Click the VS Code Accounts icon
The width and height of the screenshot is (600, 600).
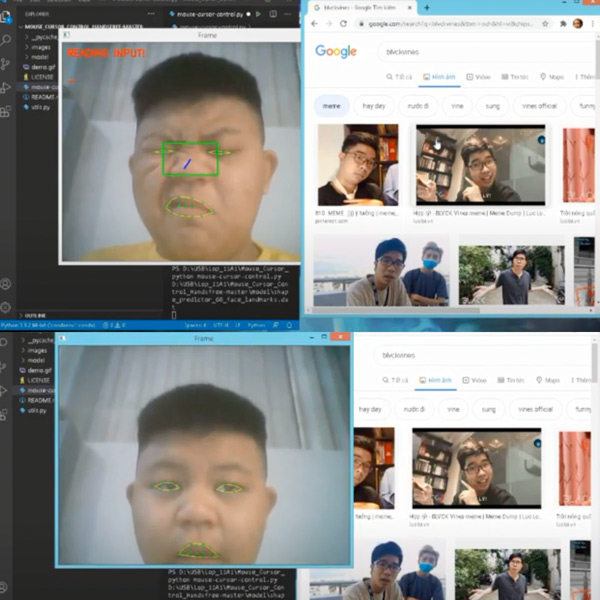point(6,285)
